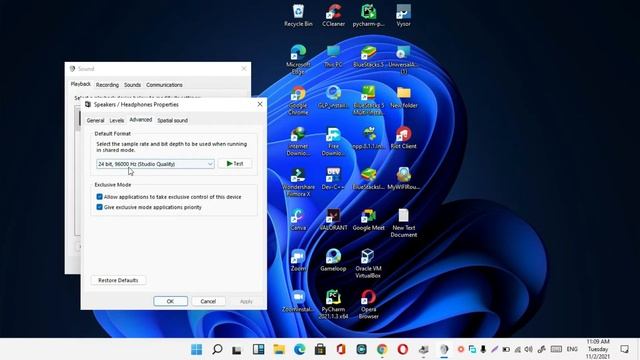Open taskbar Search magnifier
Viewport: 640px width, 360px height.
pos(217,349)
